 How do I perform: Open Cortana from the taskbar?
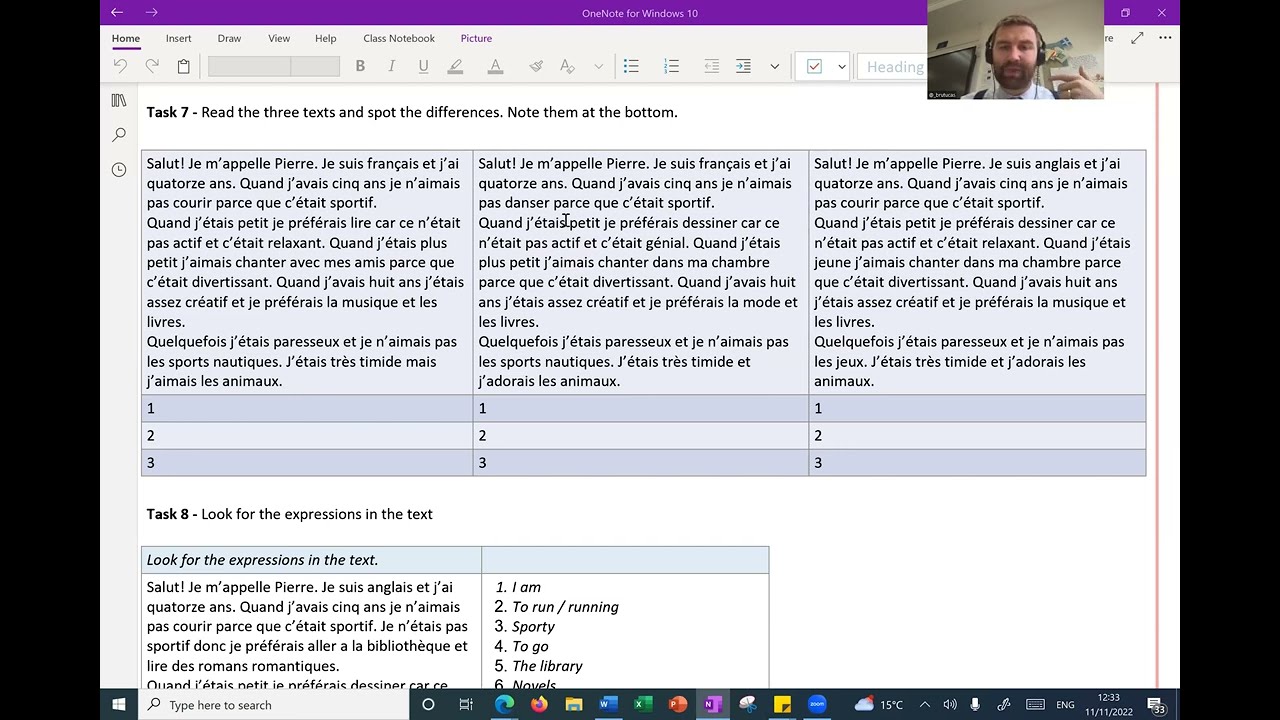click(428, 705)
